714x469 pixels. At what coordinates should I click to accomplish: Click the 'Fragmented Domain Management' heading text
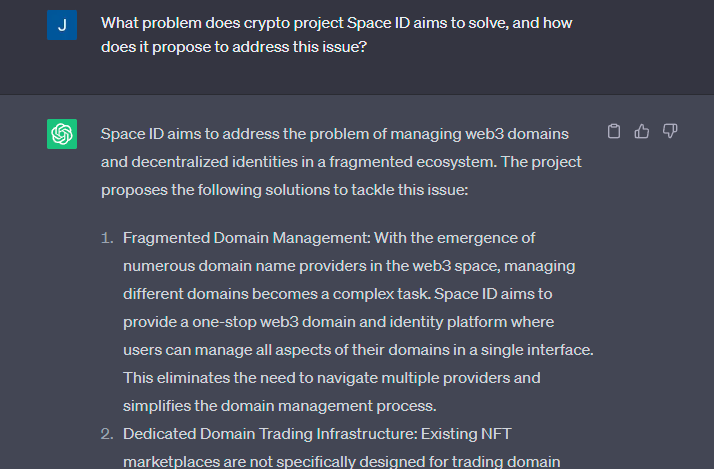[x=246, y=238]
